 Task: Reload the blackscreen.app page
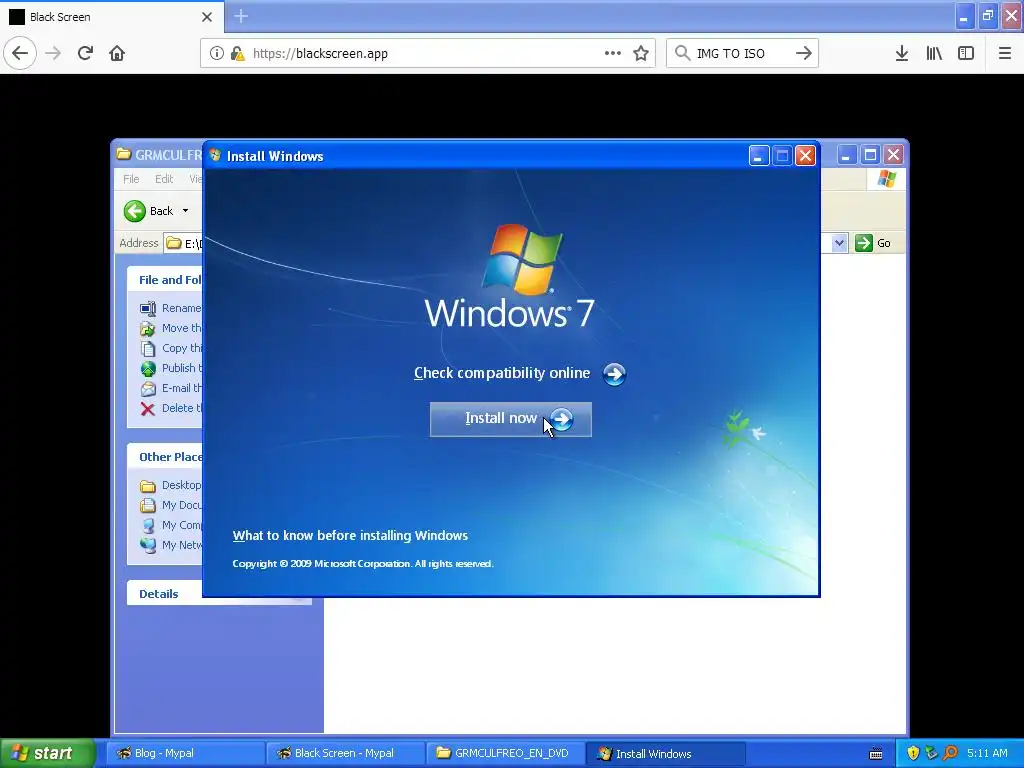coord(85,53)
